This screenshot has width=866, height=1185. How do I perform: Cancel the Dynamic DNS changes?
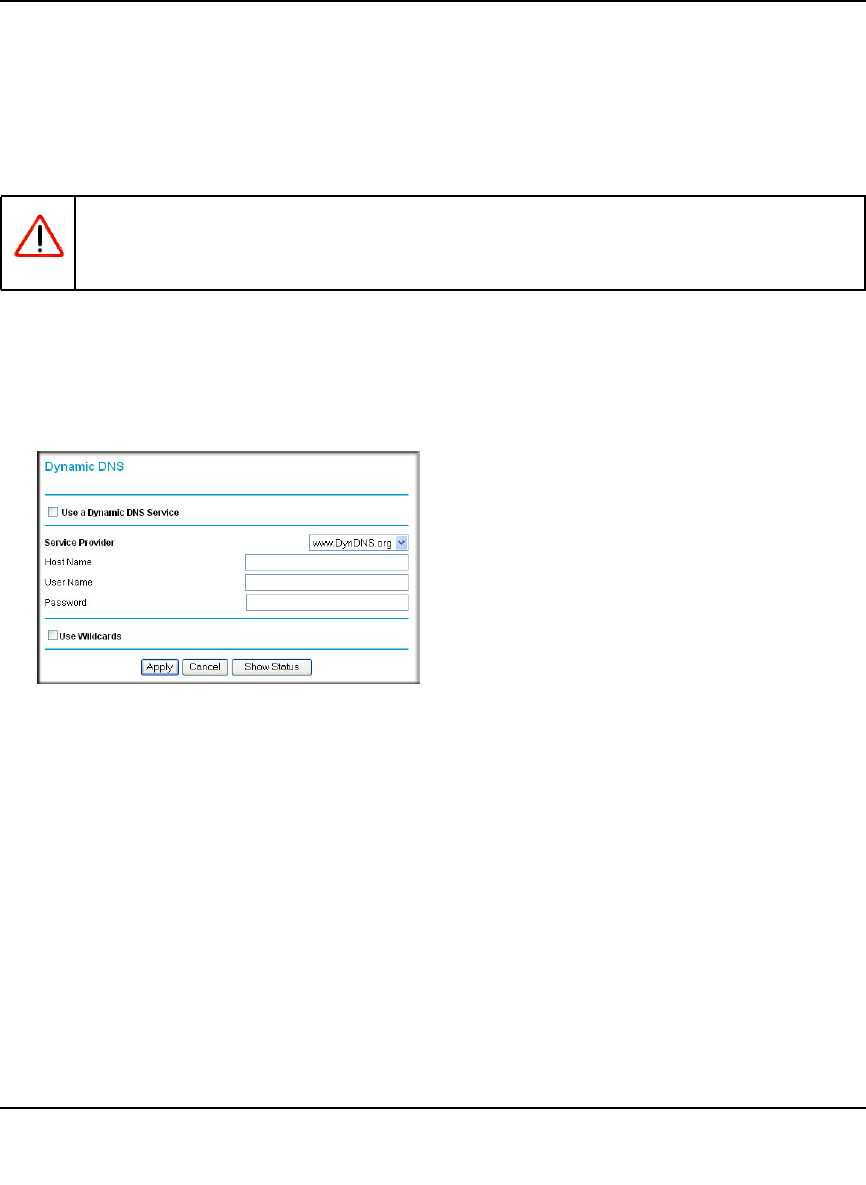[x=205, y=667]
